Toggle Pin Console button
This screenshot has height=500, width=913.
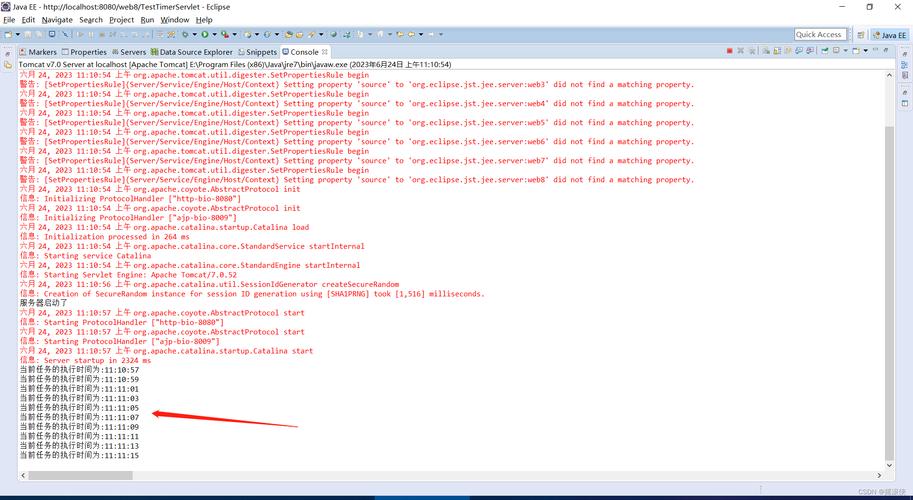click(x=824, y=51)
